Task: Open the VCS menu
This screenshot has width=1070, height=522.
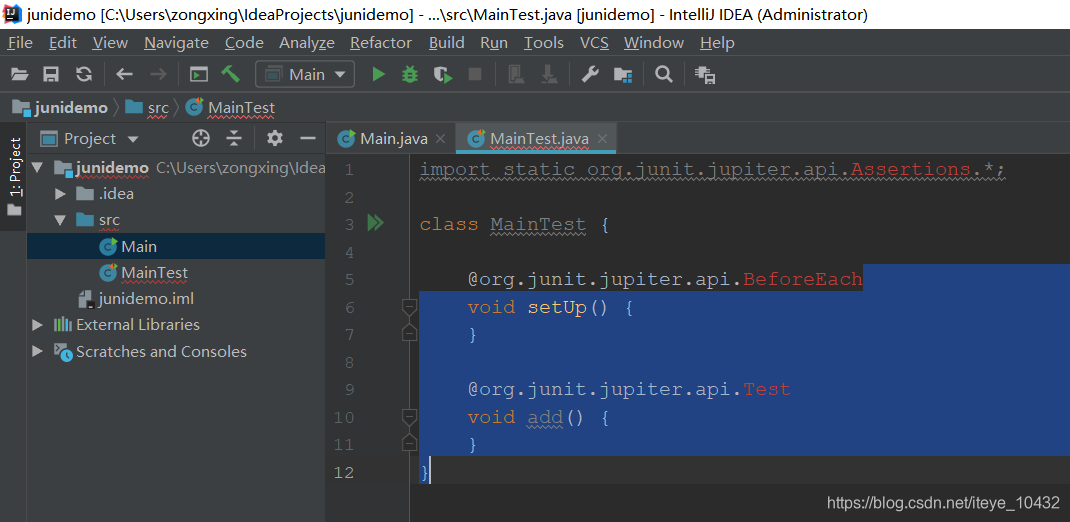Action: pyautogui.click(x=594, y=43)
